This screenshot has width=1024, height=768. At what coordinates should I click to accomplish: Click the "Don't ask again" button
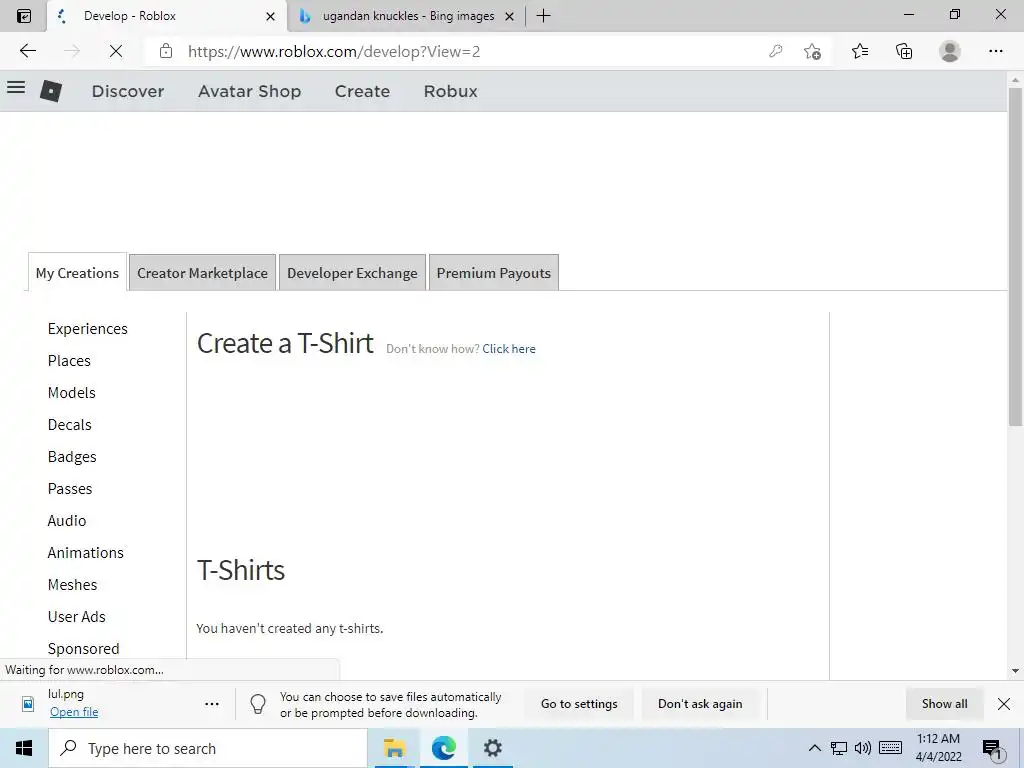click(x=700, y=704)
